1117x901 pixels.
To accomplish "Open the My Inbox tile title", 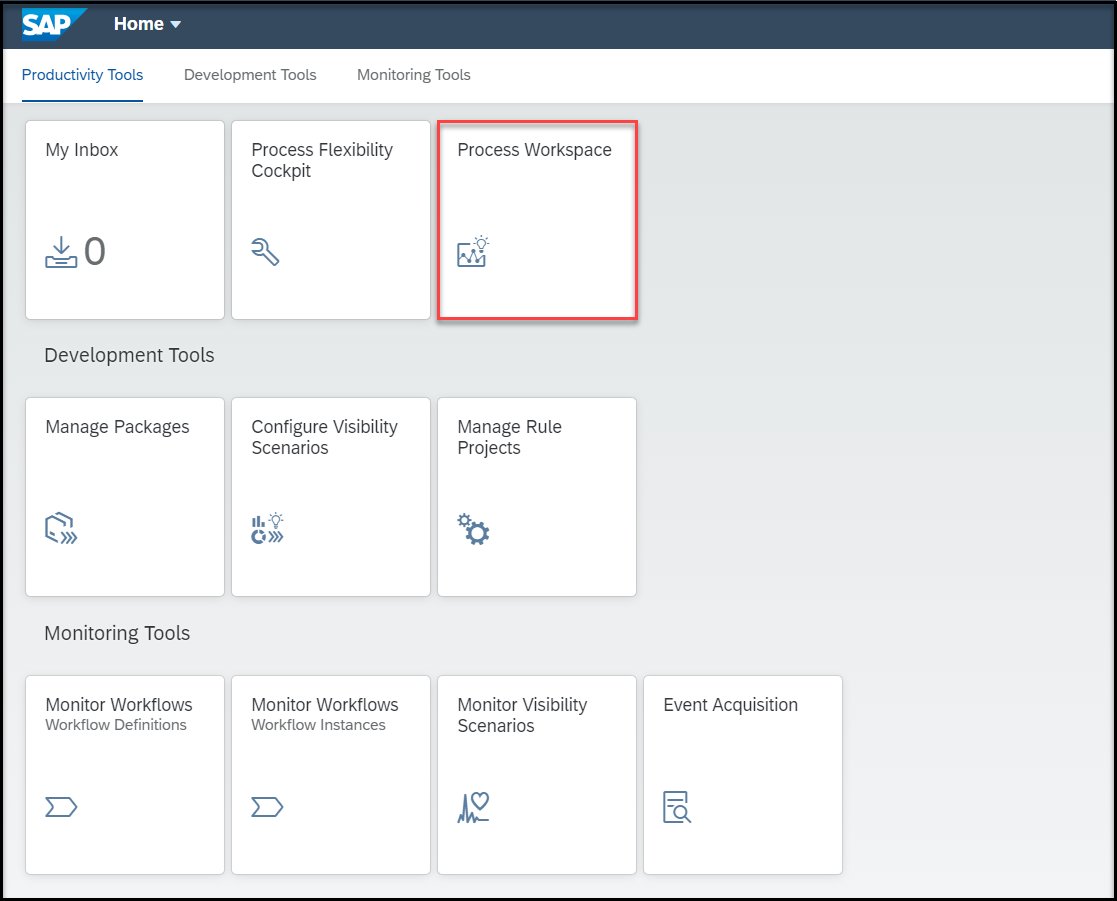I will (82, 150).
